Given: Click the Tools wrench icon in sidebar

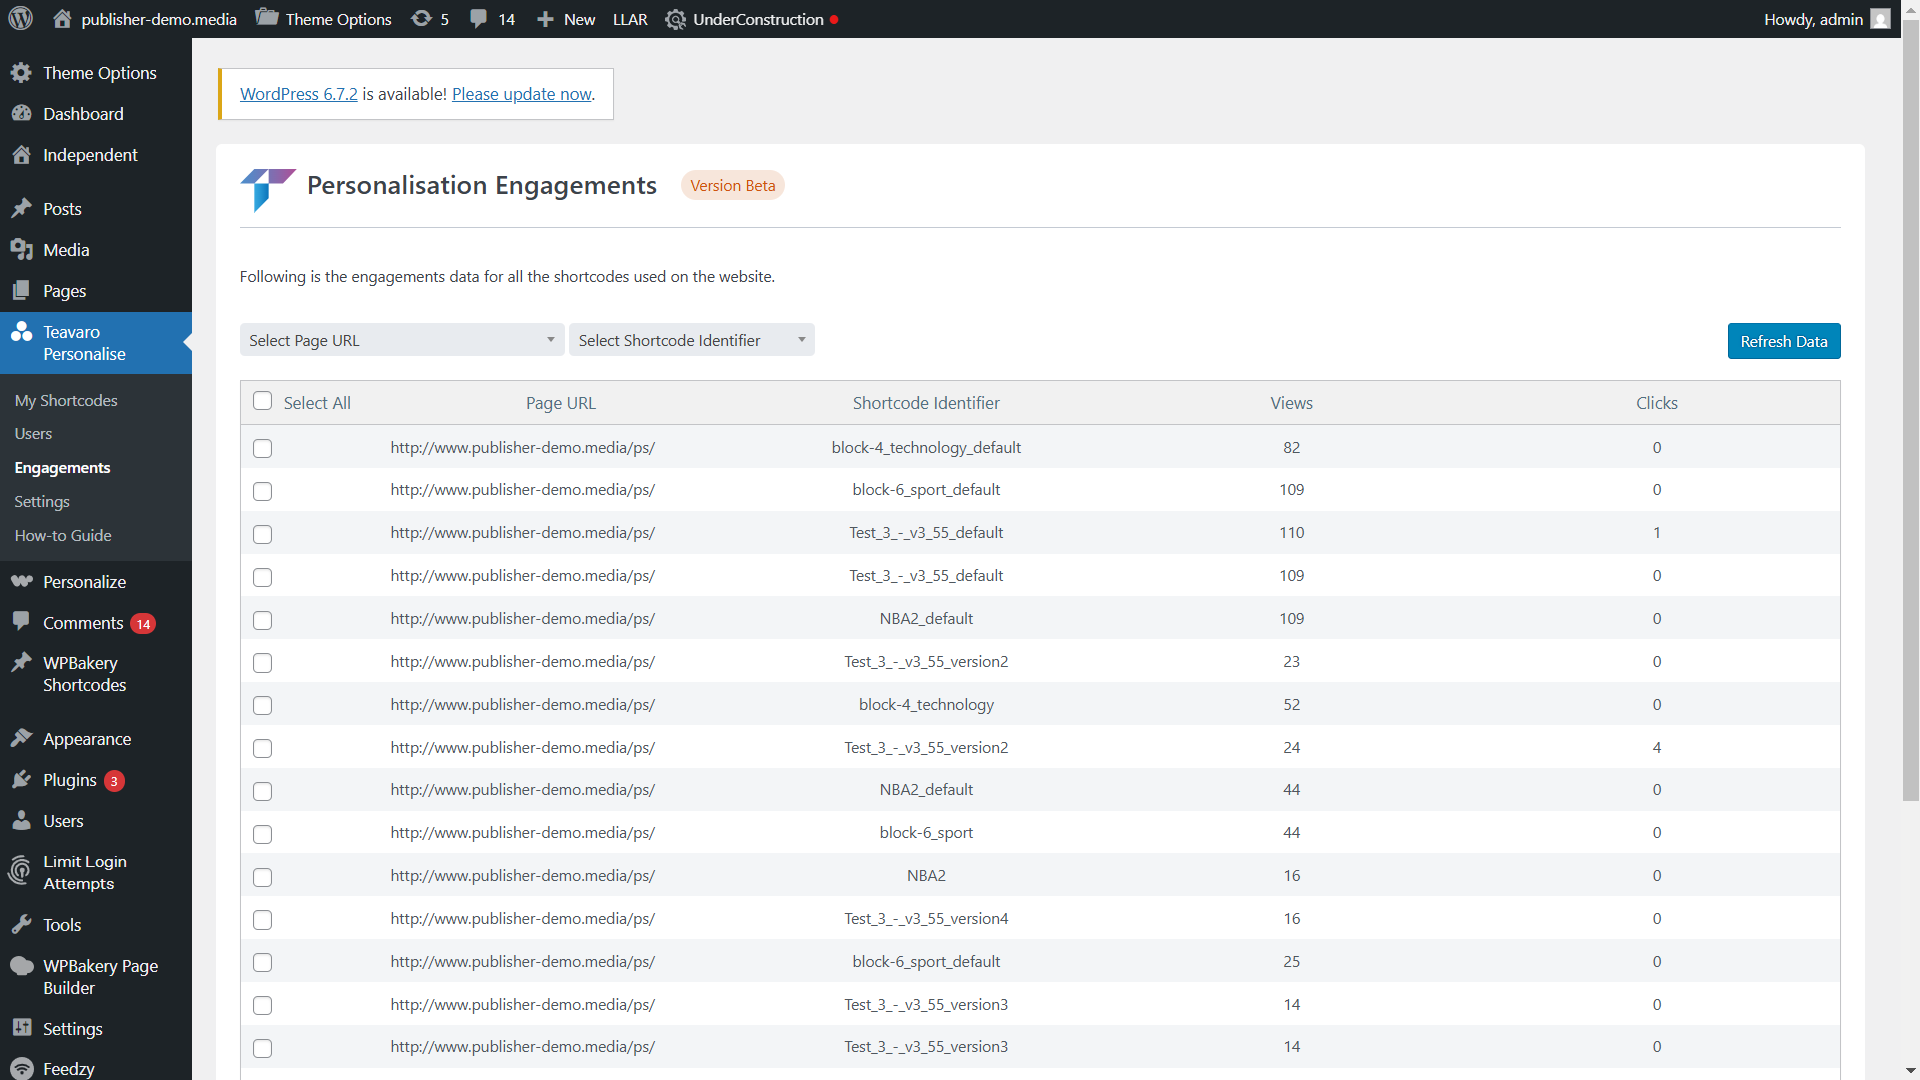Looking at the screenshot, I should pos(21,925).
